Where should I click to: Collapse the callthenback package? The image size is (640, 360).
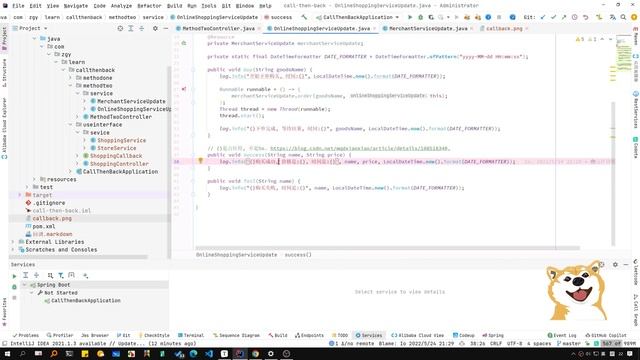63,70
